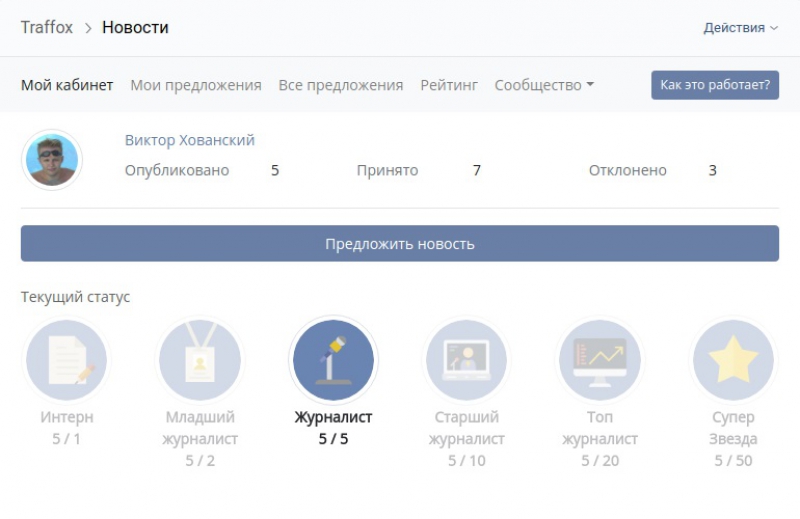The height and width of the screenshot is (519, 800).
Task: Select the Старший журналист monitor icon
Action: 467,360
